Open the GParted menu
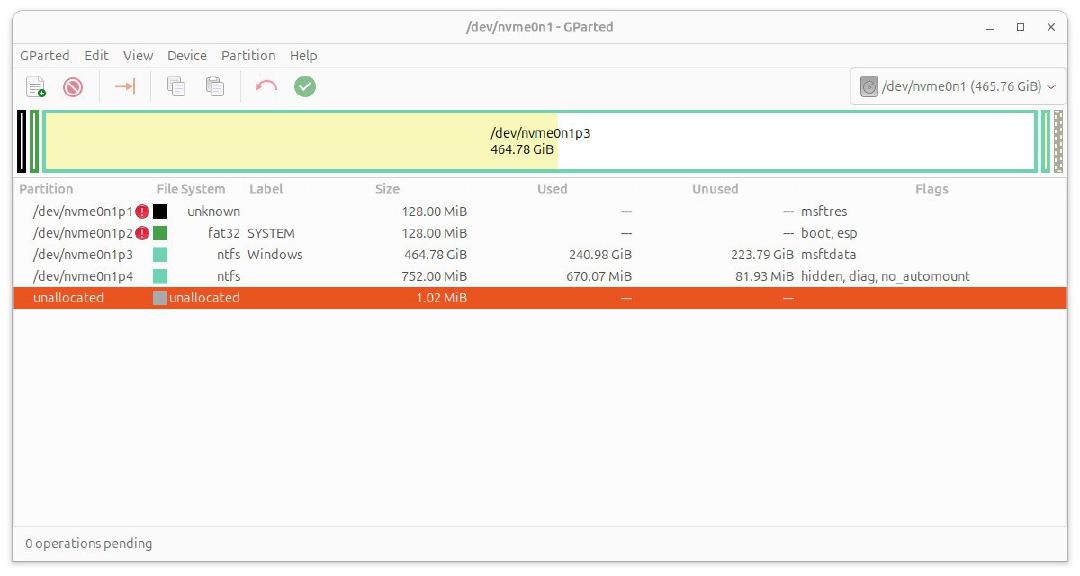The image size is (1080, 576). [x=44, y=55]
